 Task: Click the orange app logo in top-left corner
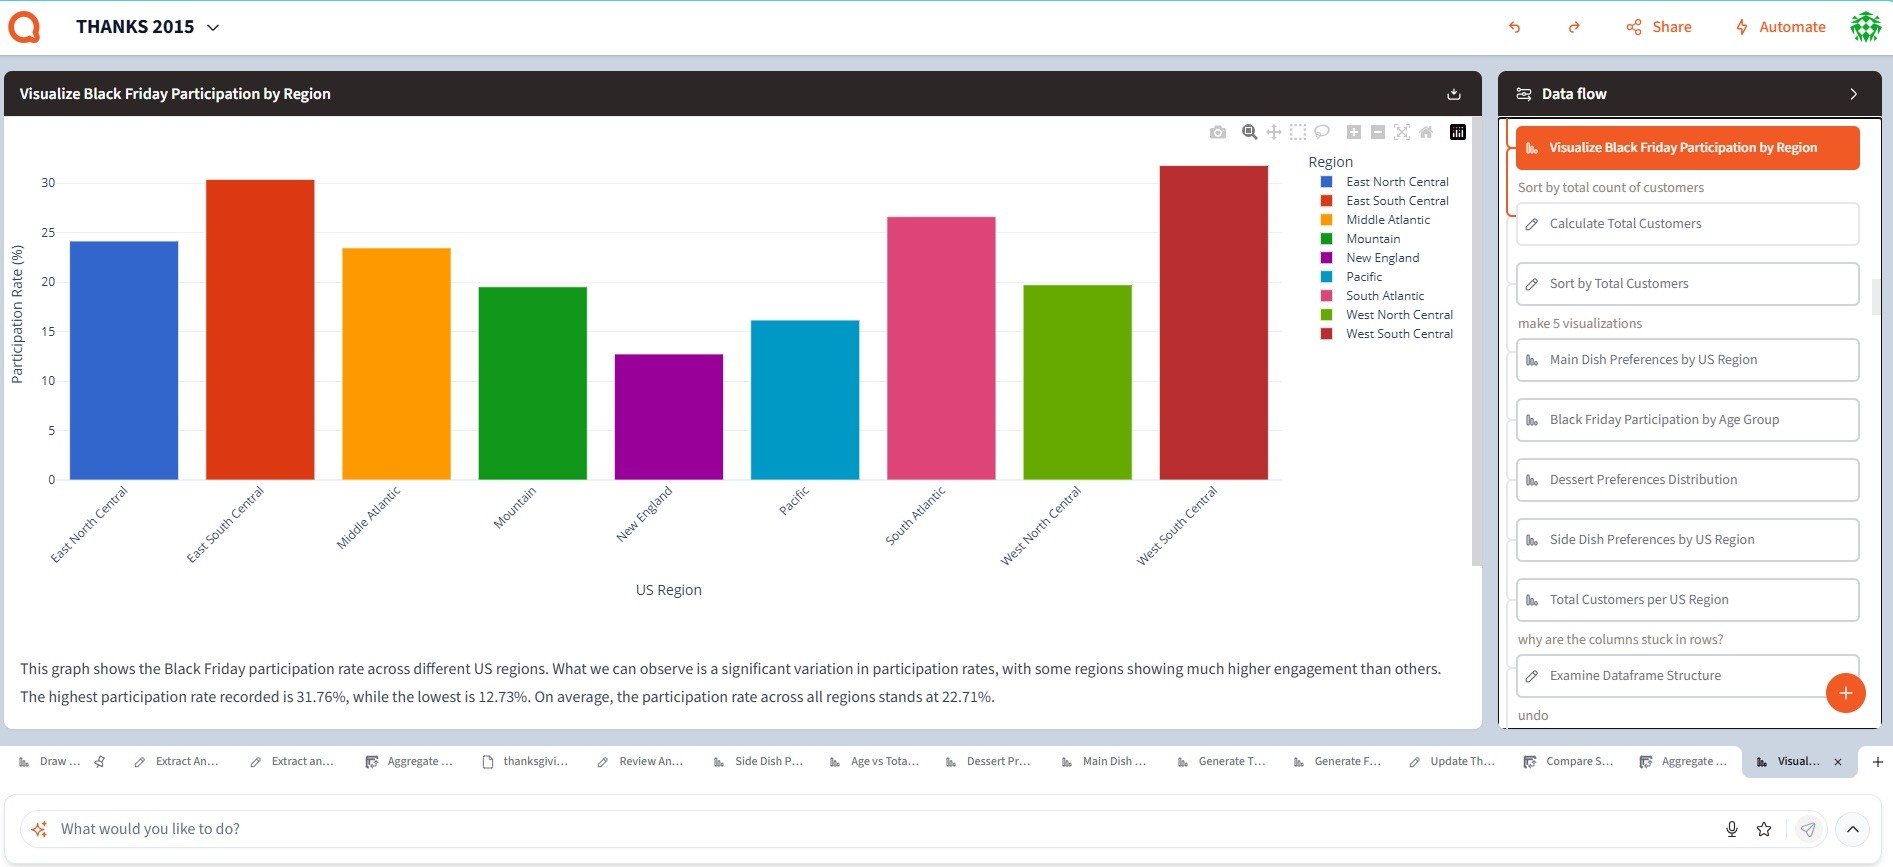coord(24,27)
